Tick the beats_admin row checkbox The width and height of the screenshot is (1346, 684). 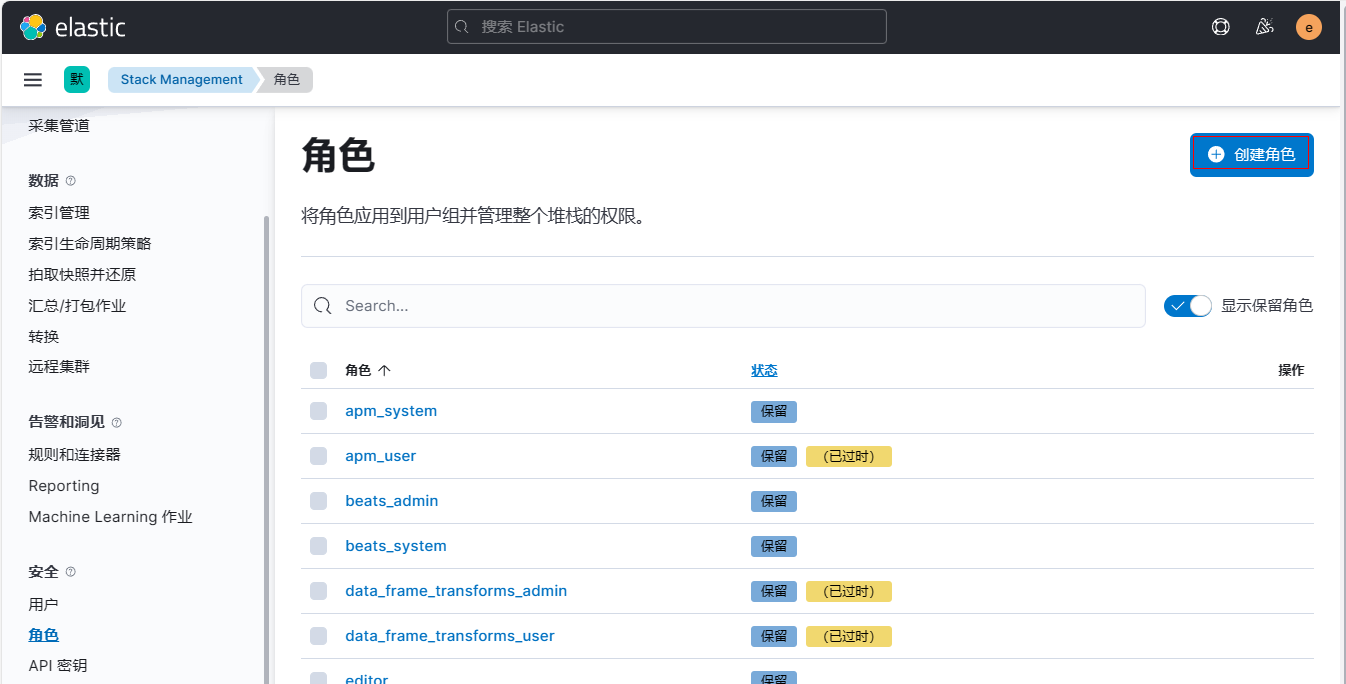tap(318, 501)
